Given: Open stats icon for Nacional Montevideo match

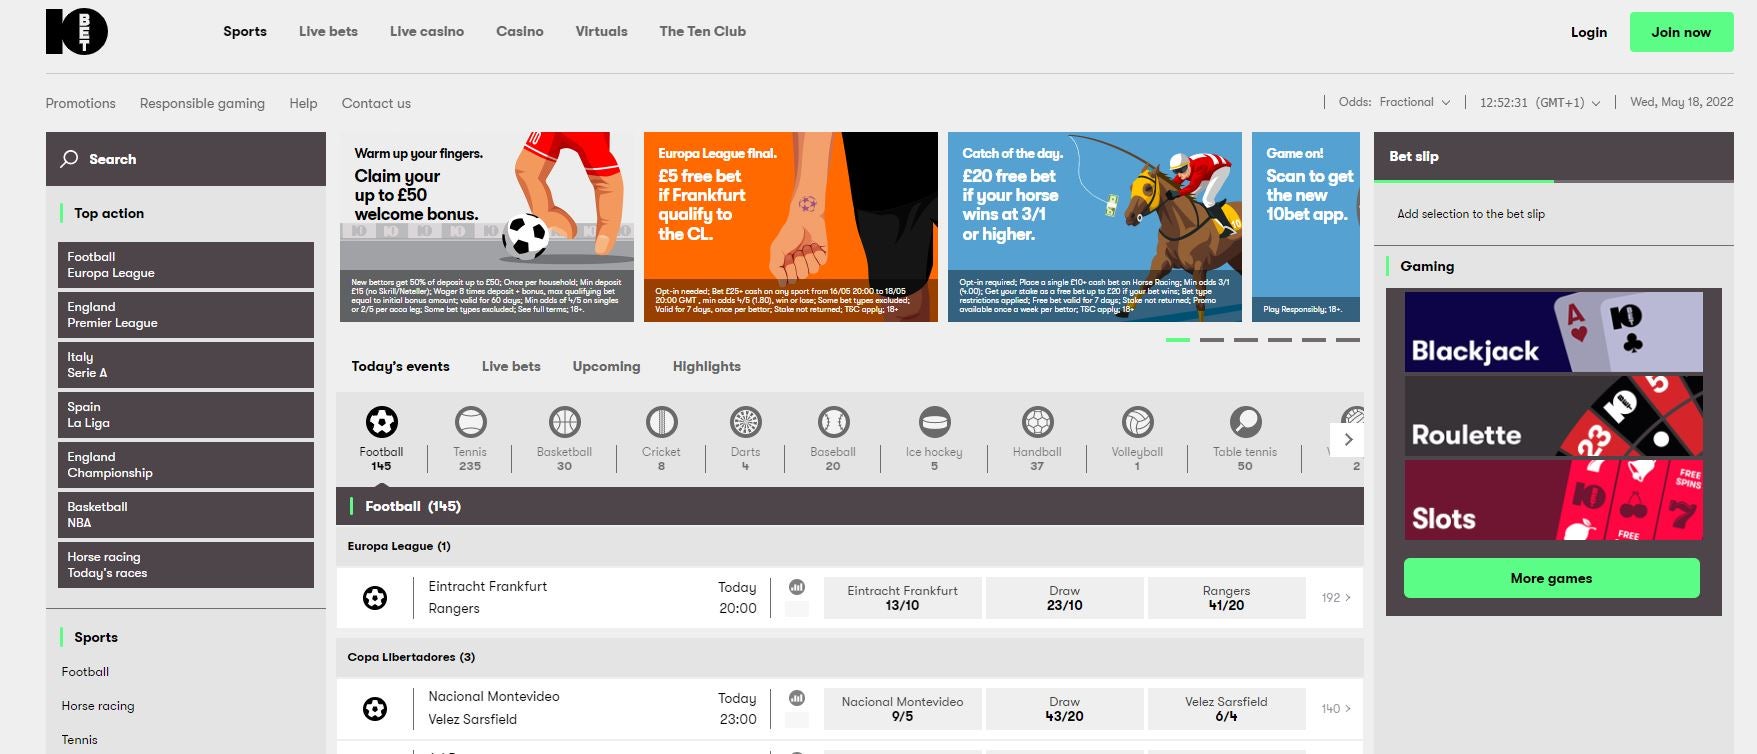Looking at the screenshot, I should [x=797, y=698].
